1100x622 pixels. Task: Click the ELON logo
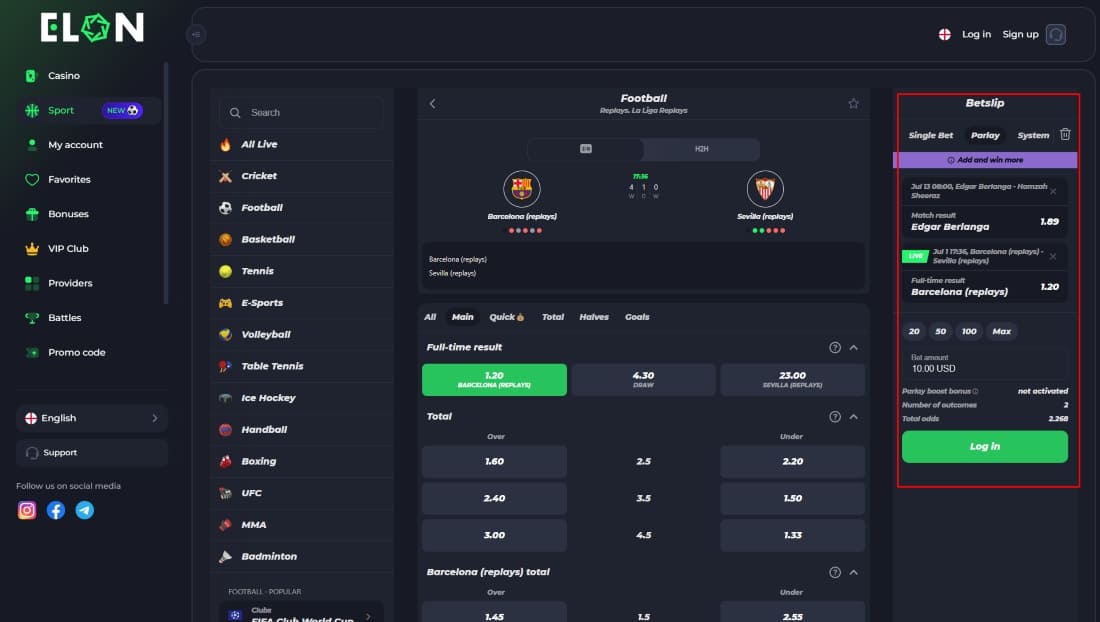pos(92,27)
